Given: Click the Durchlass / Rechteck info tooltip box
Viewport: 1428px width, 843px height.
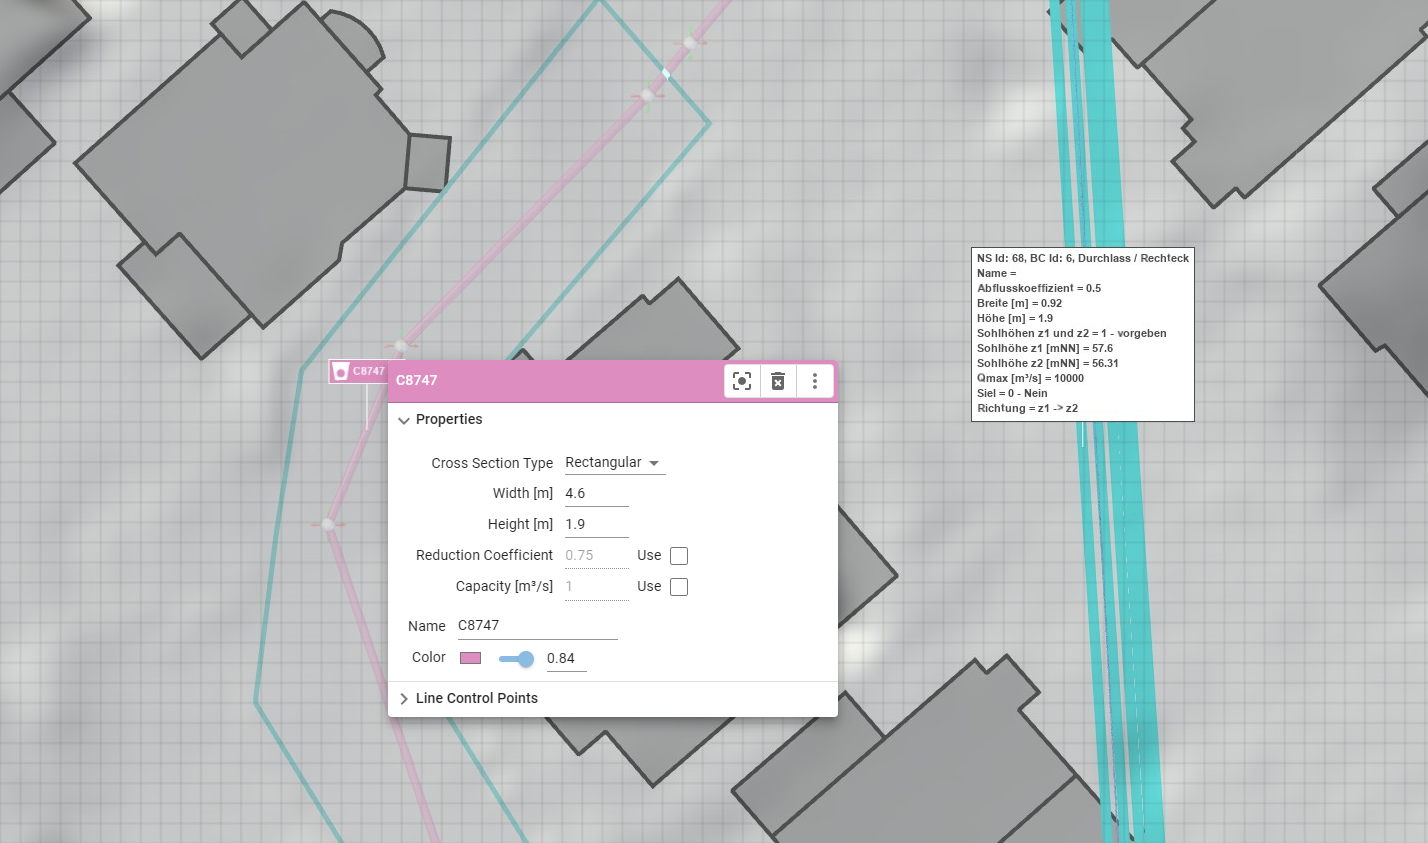Looking at the screenshot, I should tap(1082, 334).
